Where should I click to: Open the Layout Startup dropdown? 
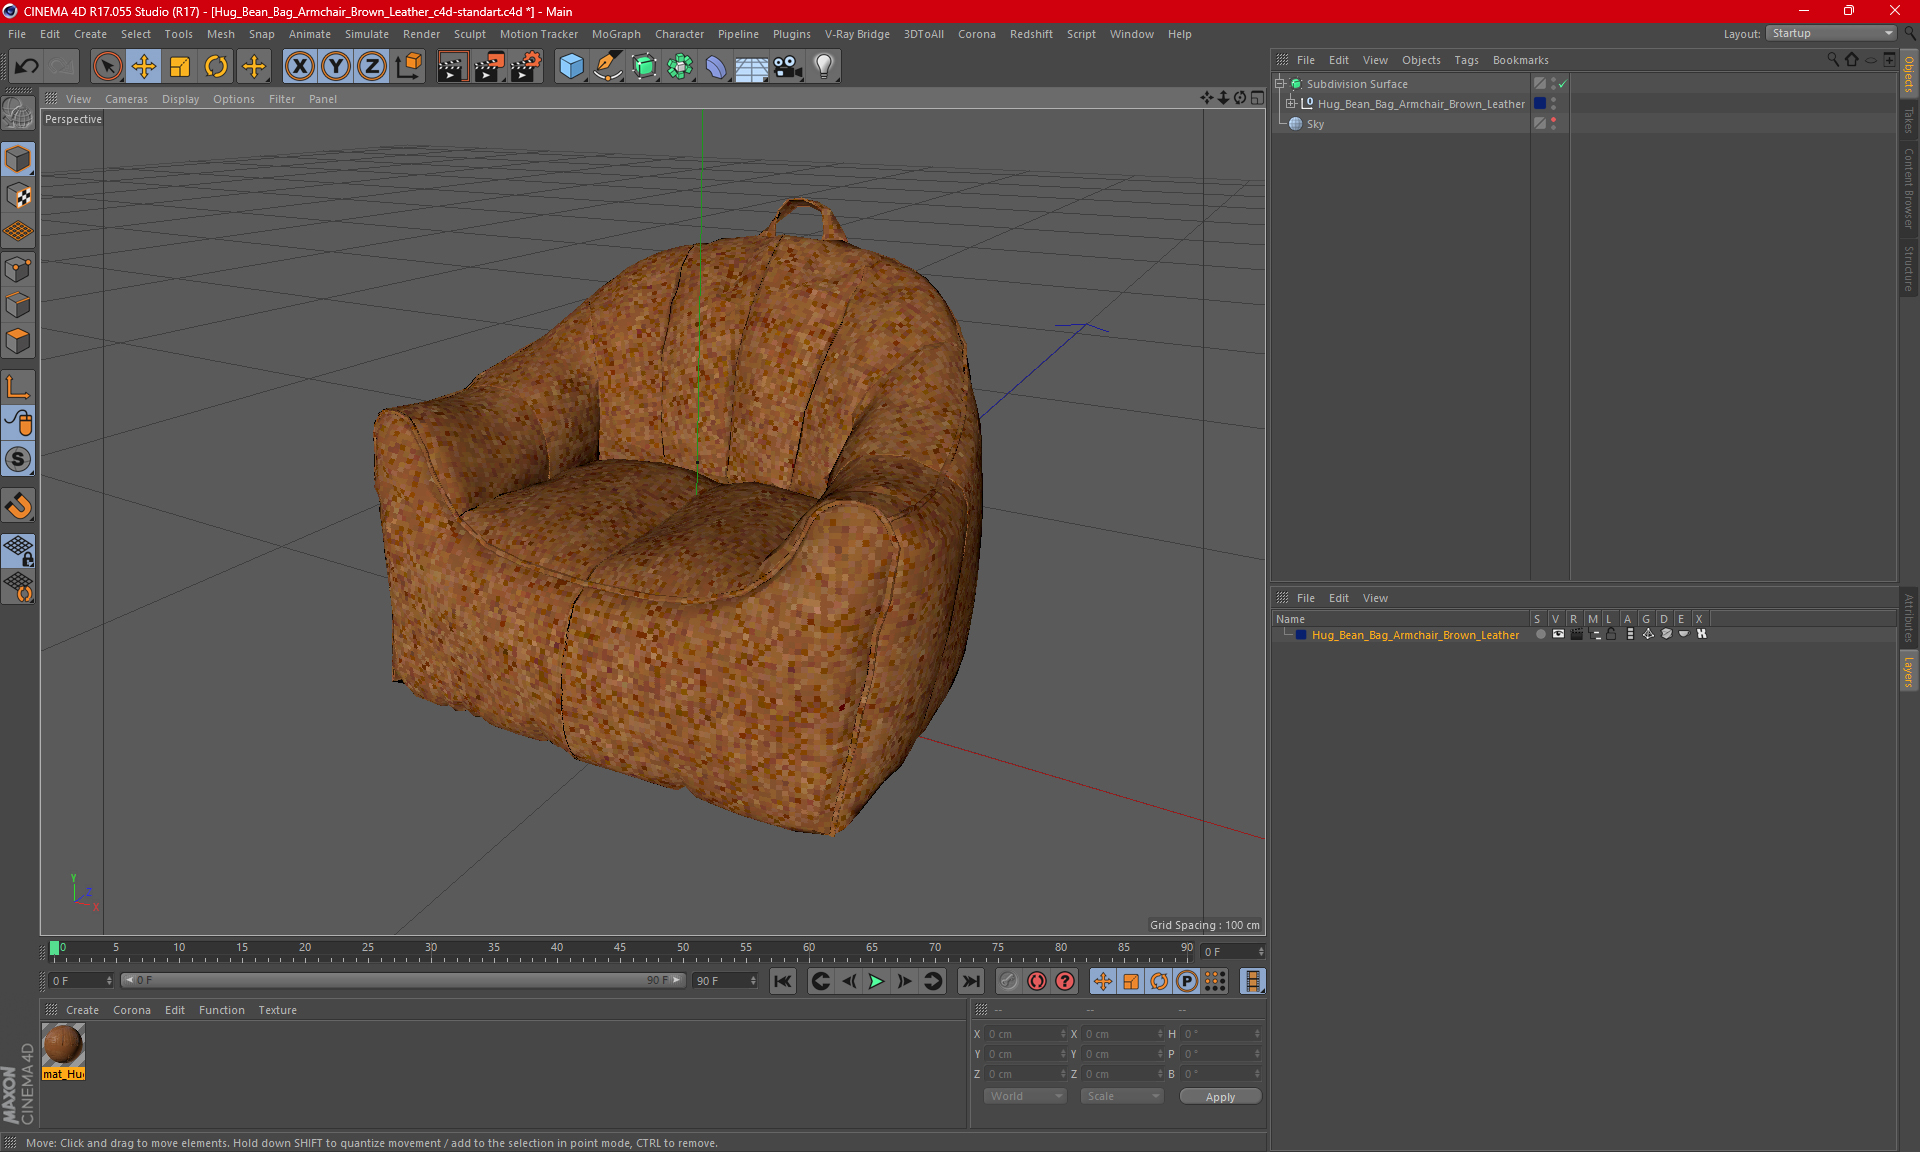[x=1832, y=33]
